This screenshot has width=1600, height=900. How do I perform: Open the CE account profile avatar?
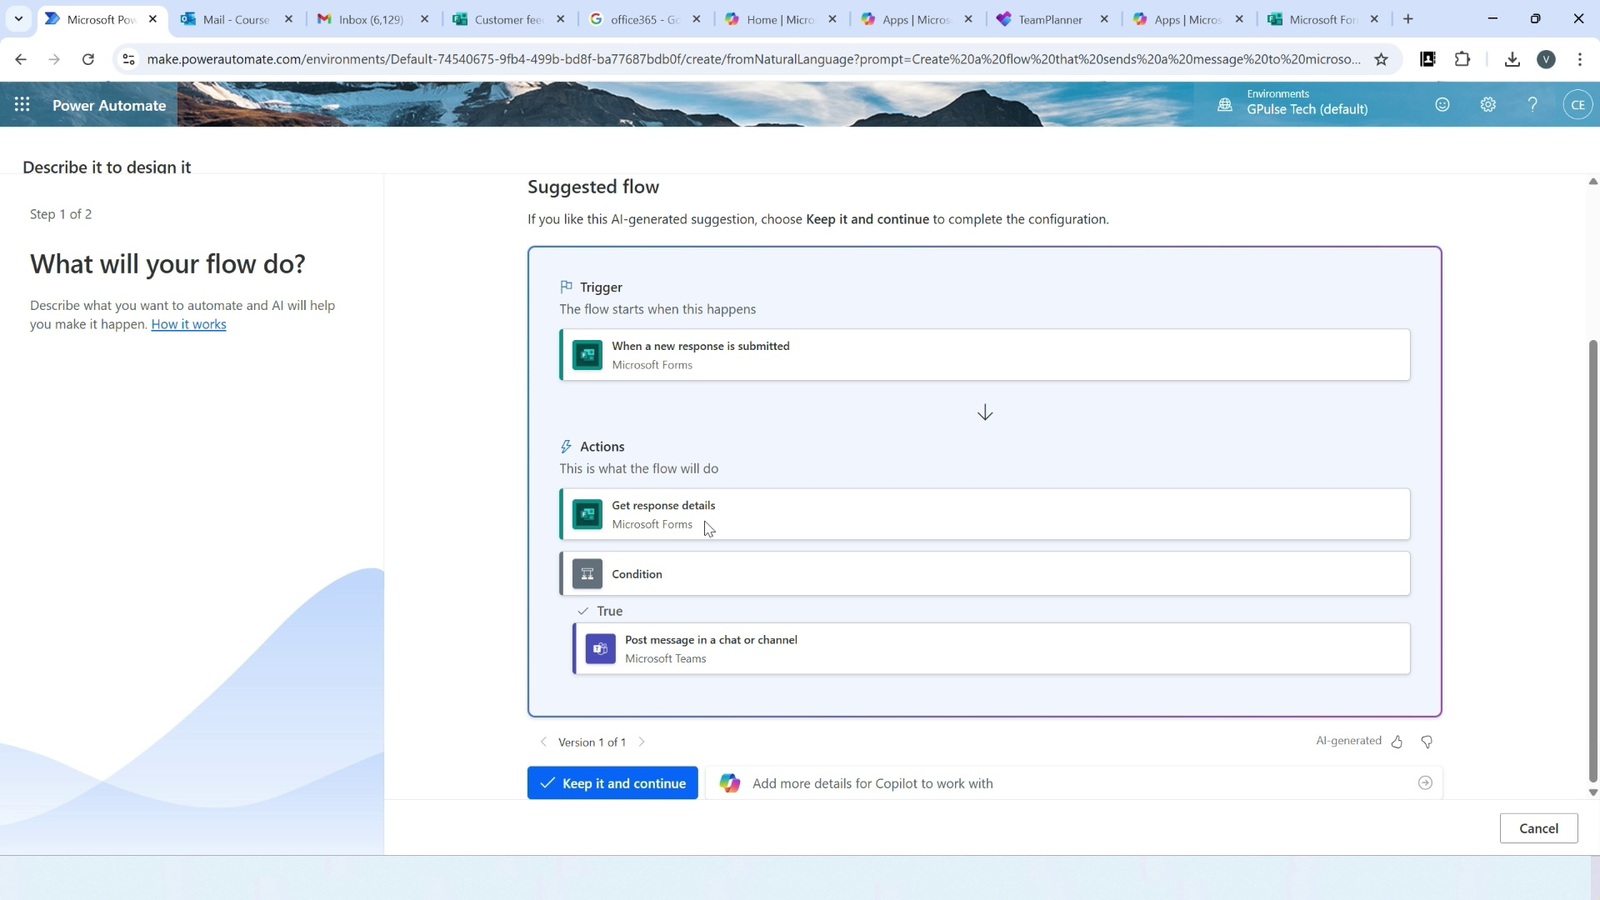click(x=1577, y=104)
